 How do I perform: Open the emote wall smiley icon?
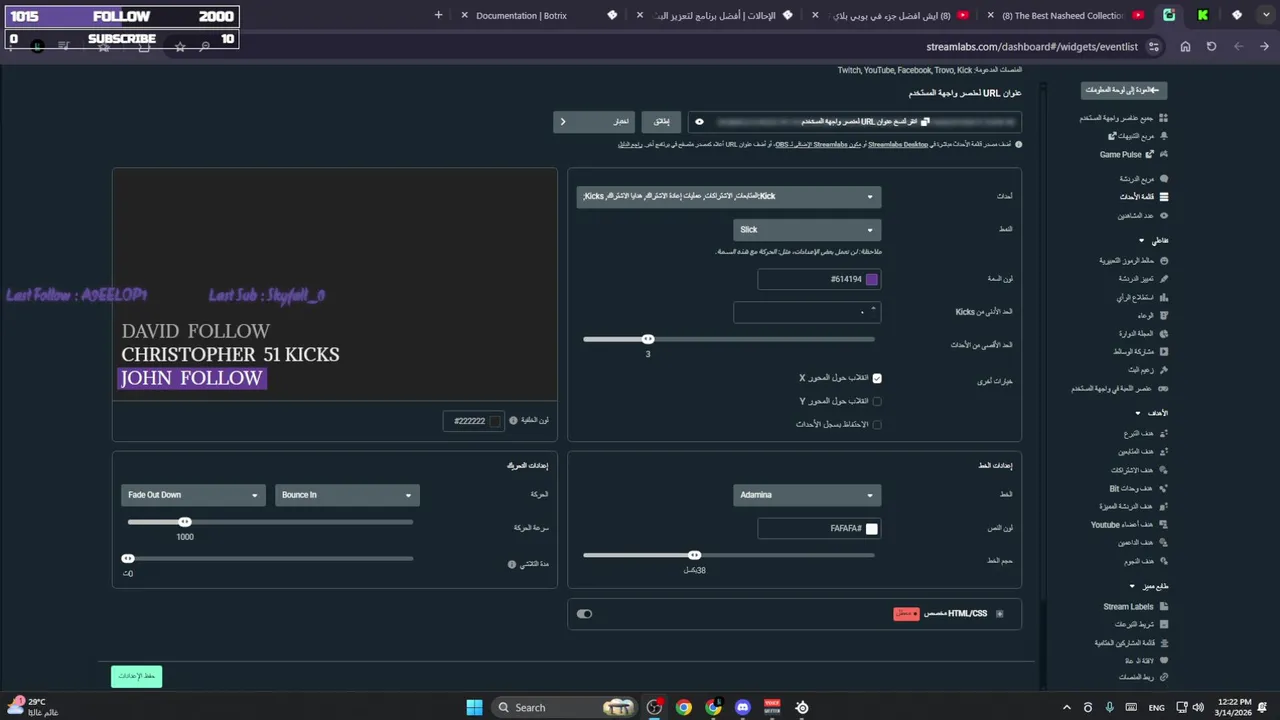1163,261
